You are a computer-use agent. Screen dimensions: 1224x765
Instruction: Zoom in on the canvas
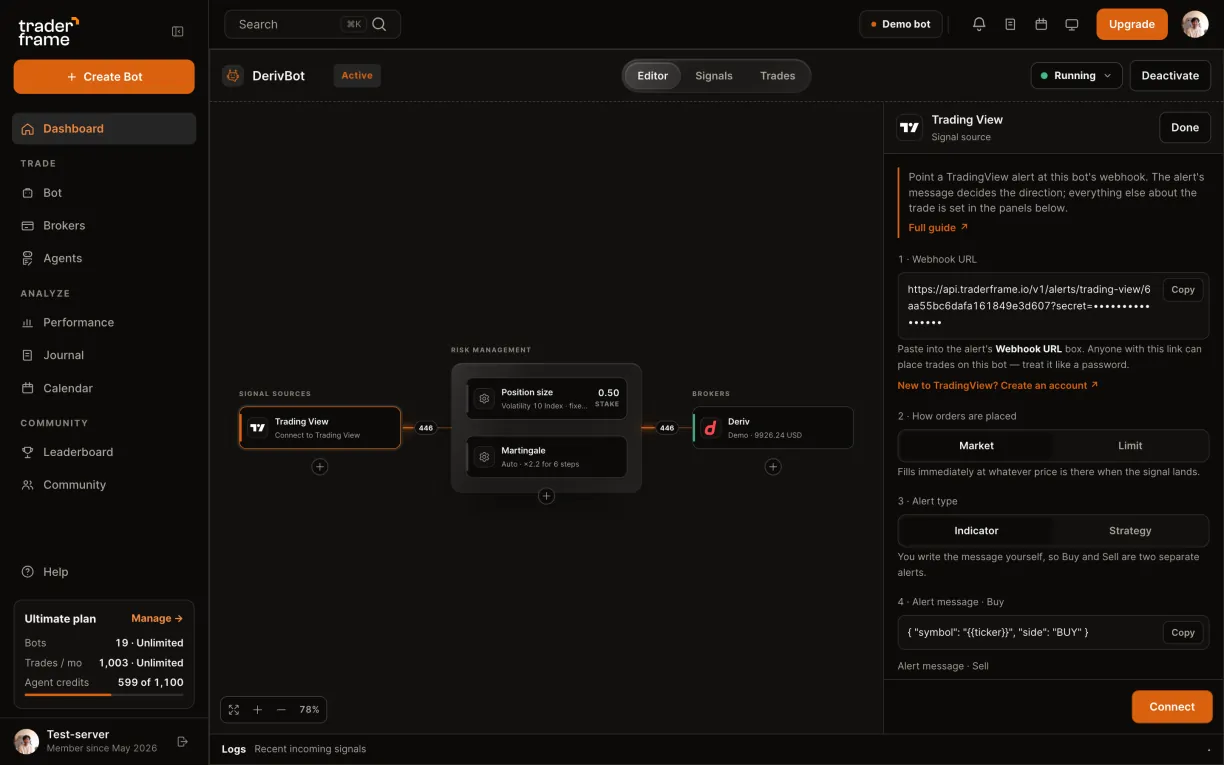[x=258, y=709]
